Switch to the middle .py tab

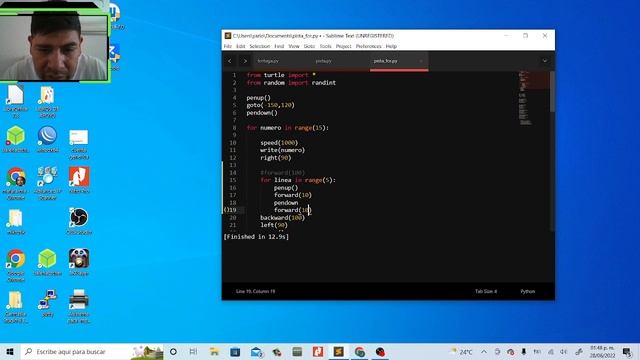click(x=324, y=61)
